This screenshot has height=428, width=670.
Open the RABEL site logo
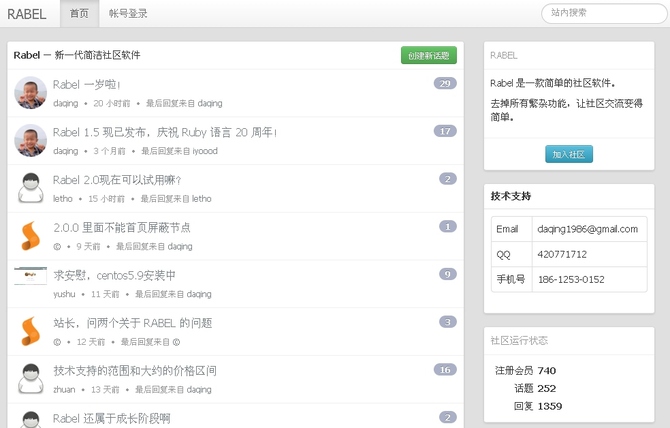tap(26, 14)
